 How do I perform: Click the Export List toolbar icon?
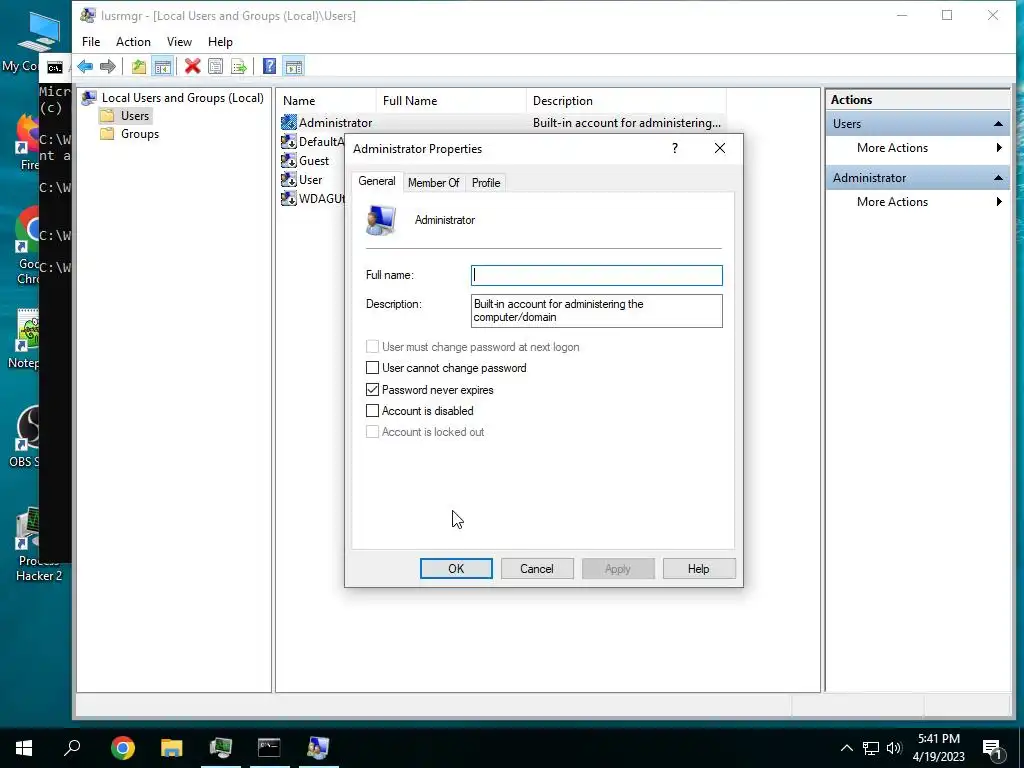point(239,66)
